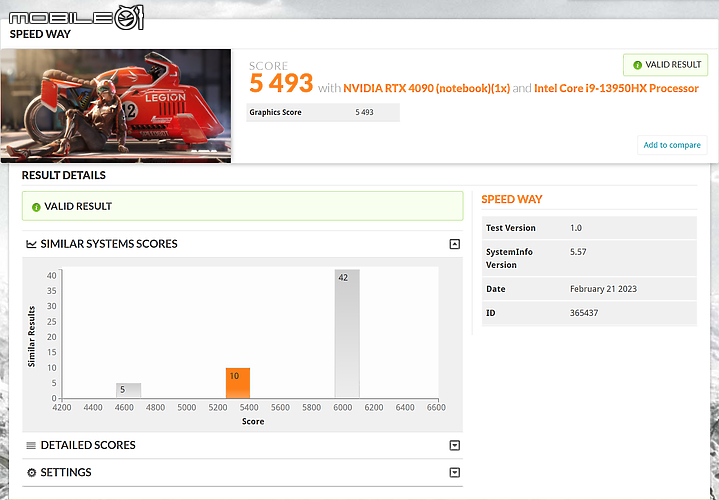Image resolution: width=719 pixels, height=500 pixels.
Task: Open the NVIDIA RTX 4090 (notebook) link
Action: pyautogui.click(x=426, y=88)
